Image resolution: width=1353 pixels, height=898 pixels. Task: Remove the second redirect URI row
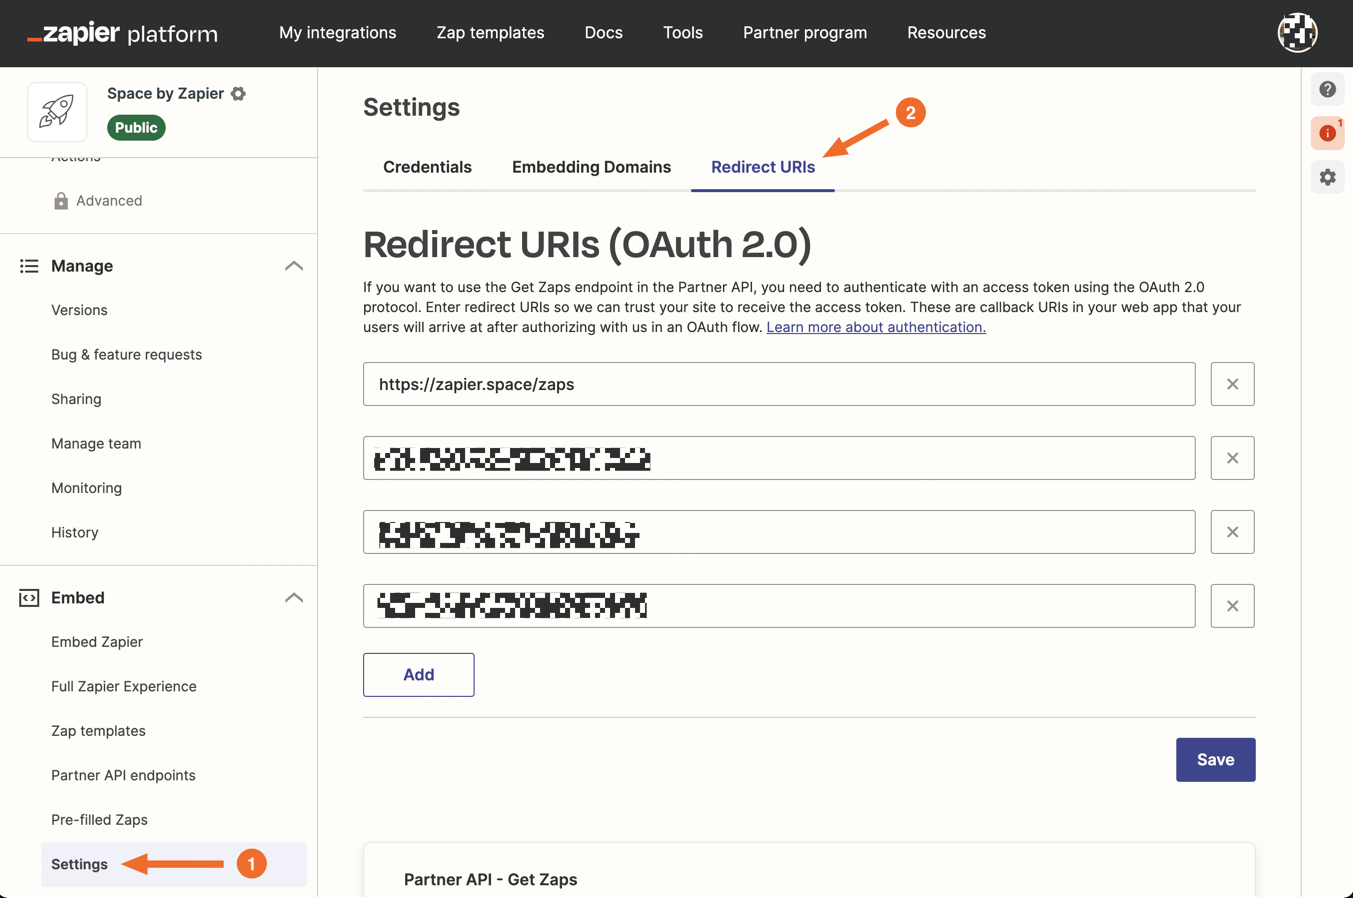(1232, 458)
